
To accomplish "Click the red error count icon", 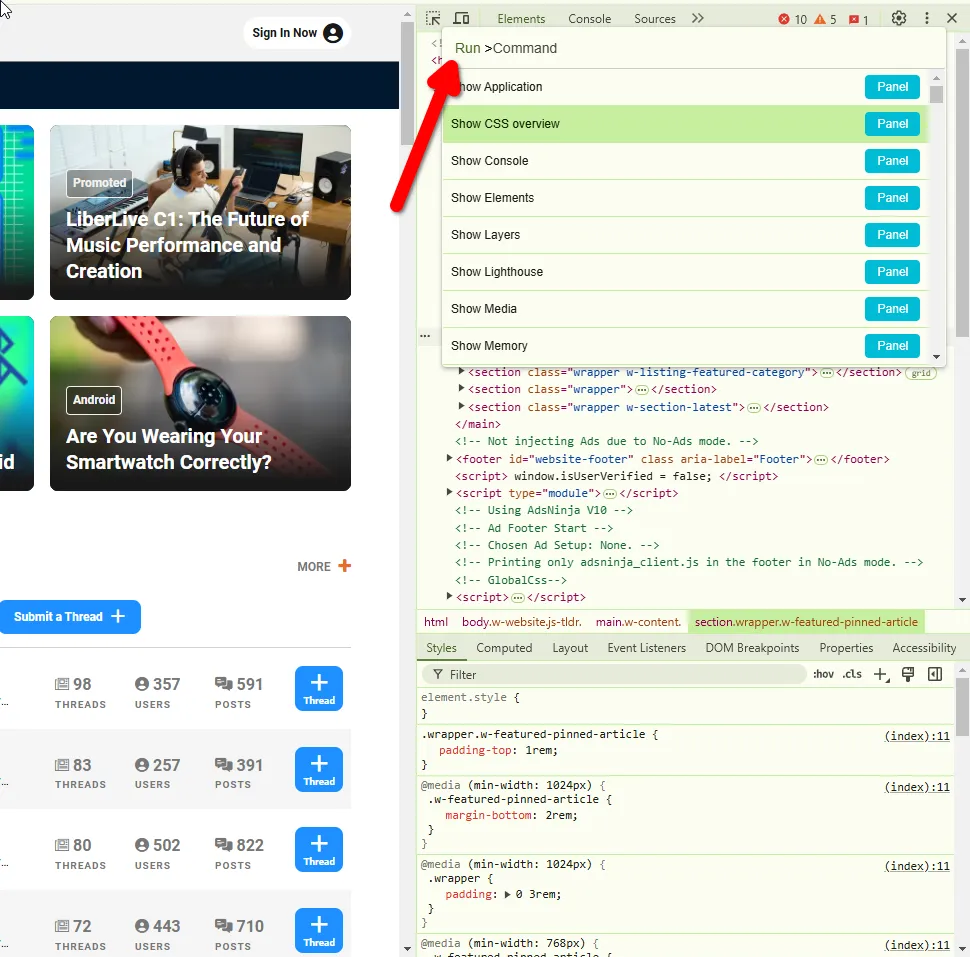I will (x=785, y=19).
